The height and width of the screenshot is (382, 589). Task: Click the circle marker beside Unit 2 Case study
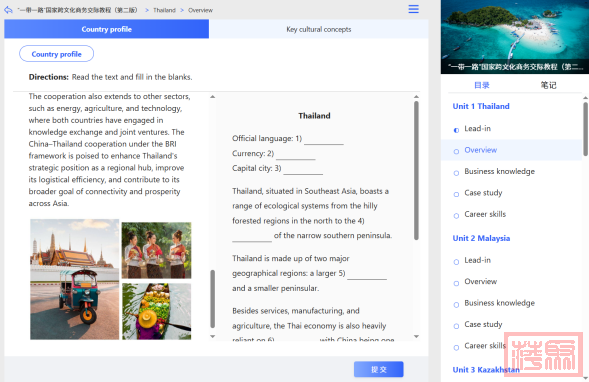point(456,326)
